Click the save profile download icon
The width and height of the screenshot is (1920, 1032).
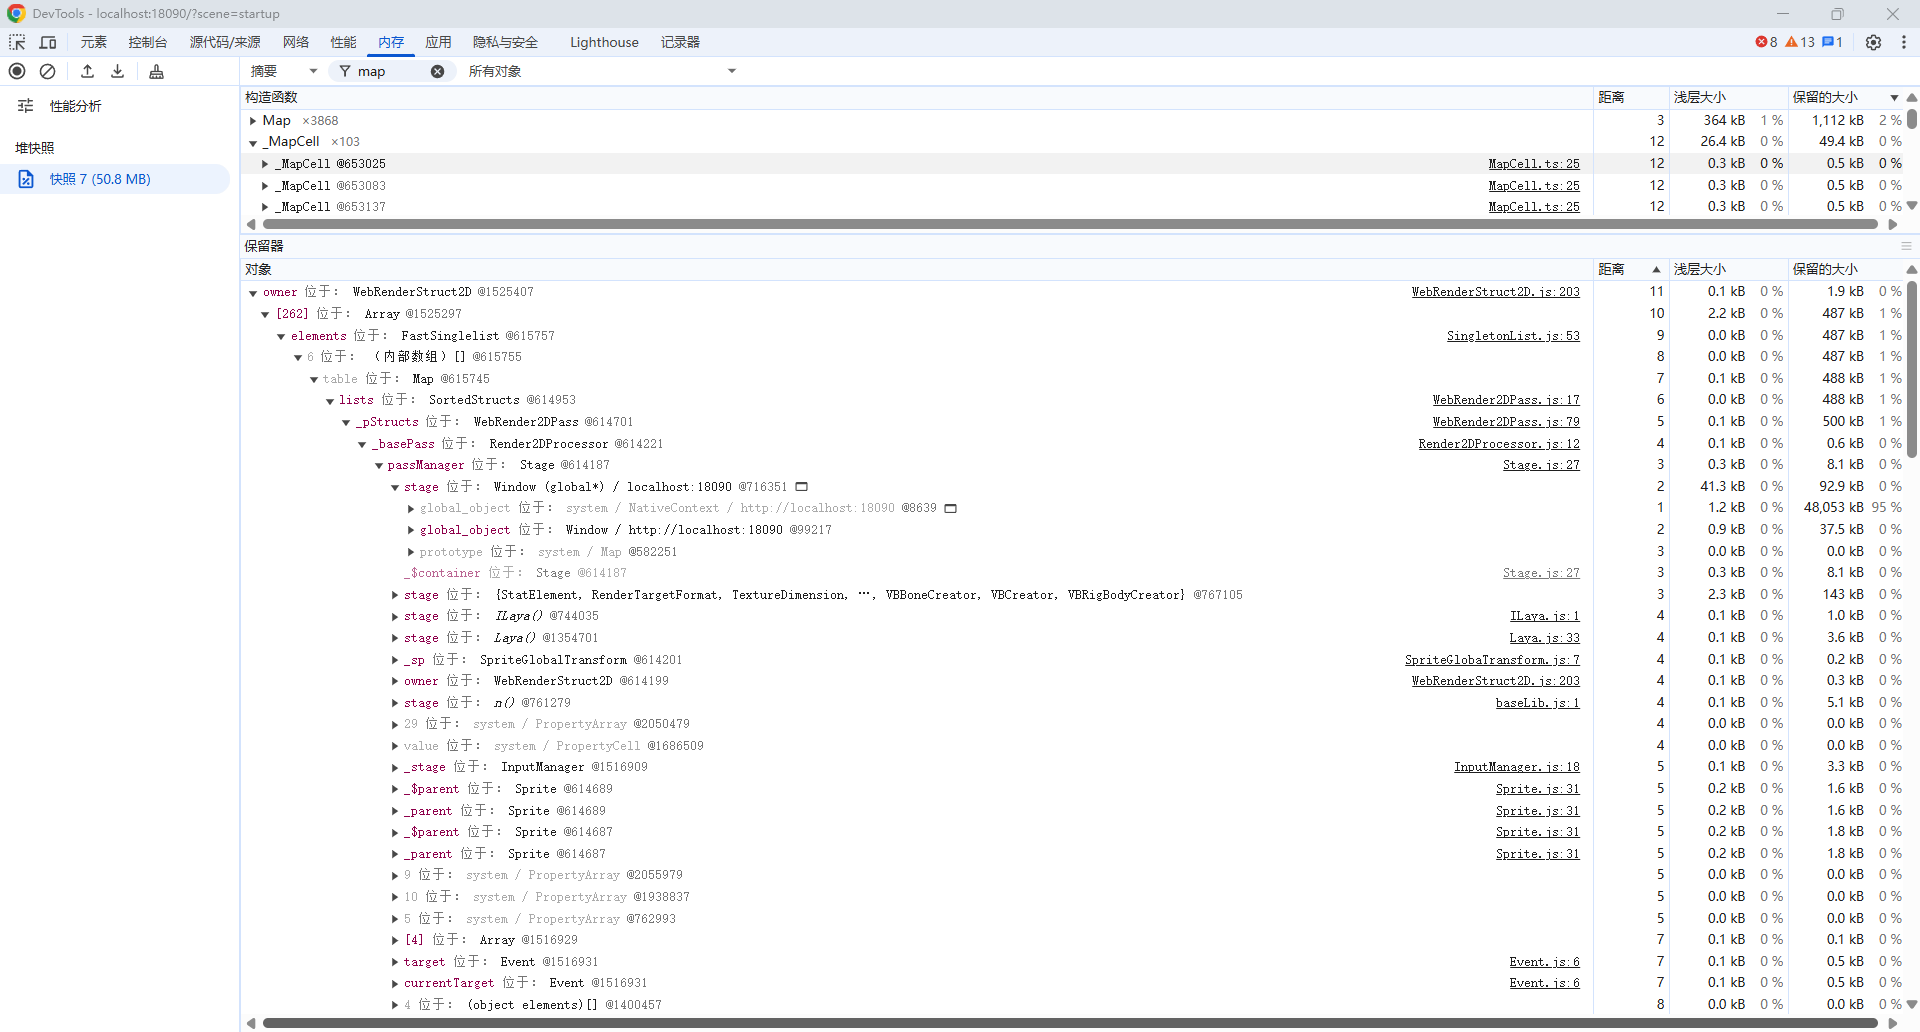coord(118,71)
